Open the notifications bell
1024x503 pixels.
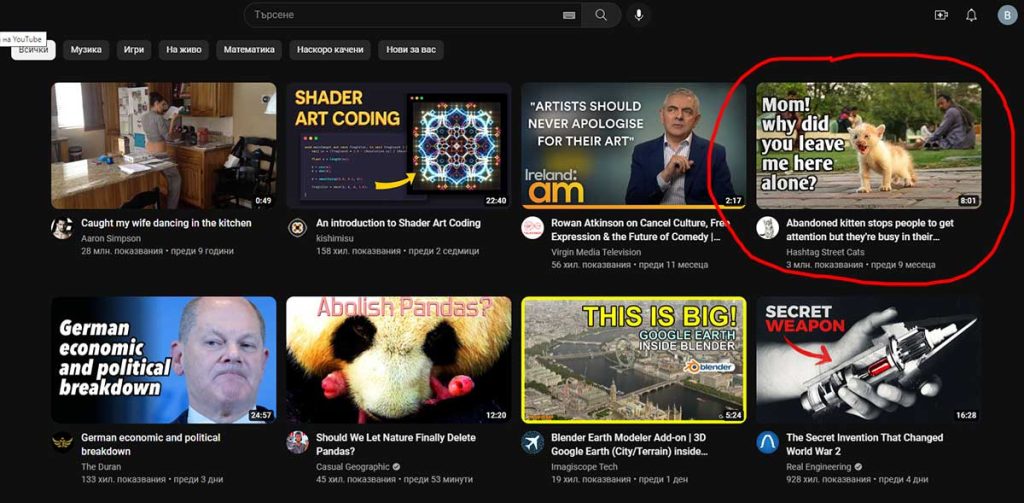971,15
